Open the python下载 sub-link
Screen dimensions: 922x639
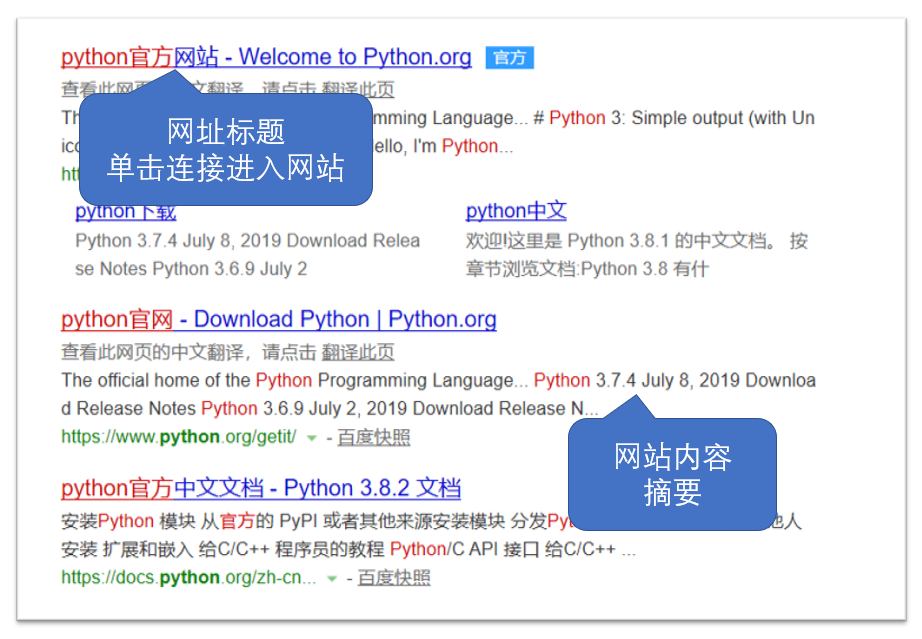[126, 212]
